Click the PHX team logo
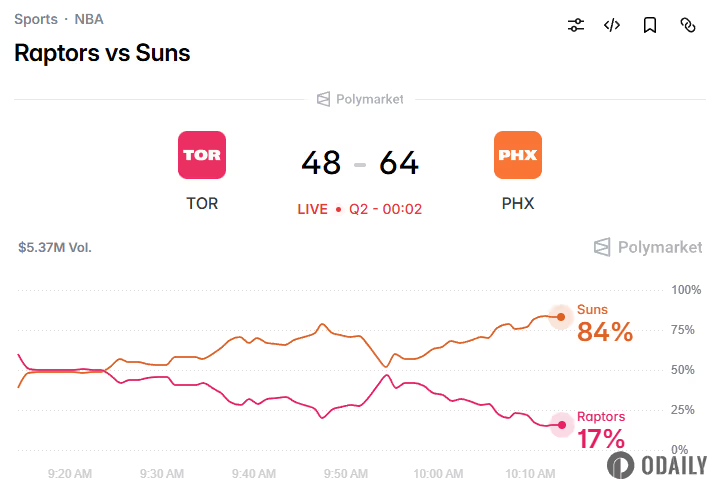 tap(517, 155)
